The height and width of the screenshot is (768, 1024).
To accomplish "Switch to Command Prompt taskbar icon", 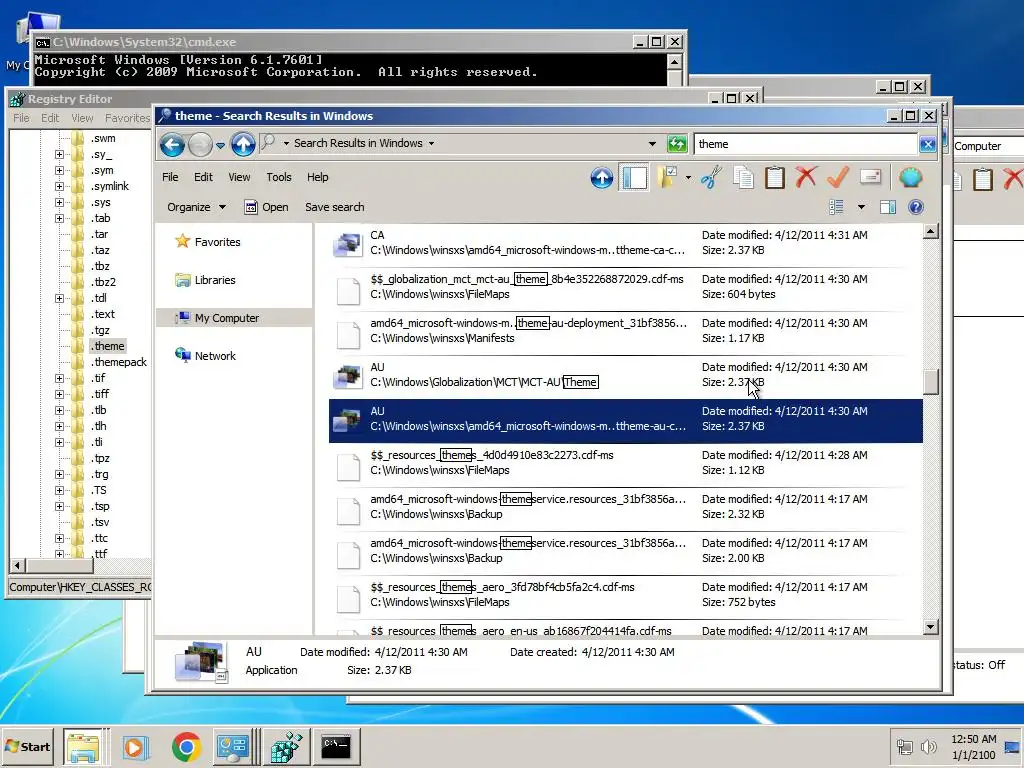I will pyautogui.click(x=337, y=746).
